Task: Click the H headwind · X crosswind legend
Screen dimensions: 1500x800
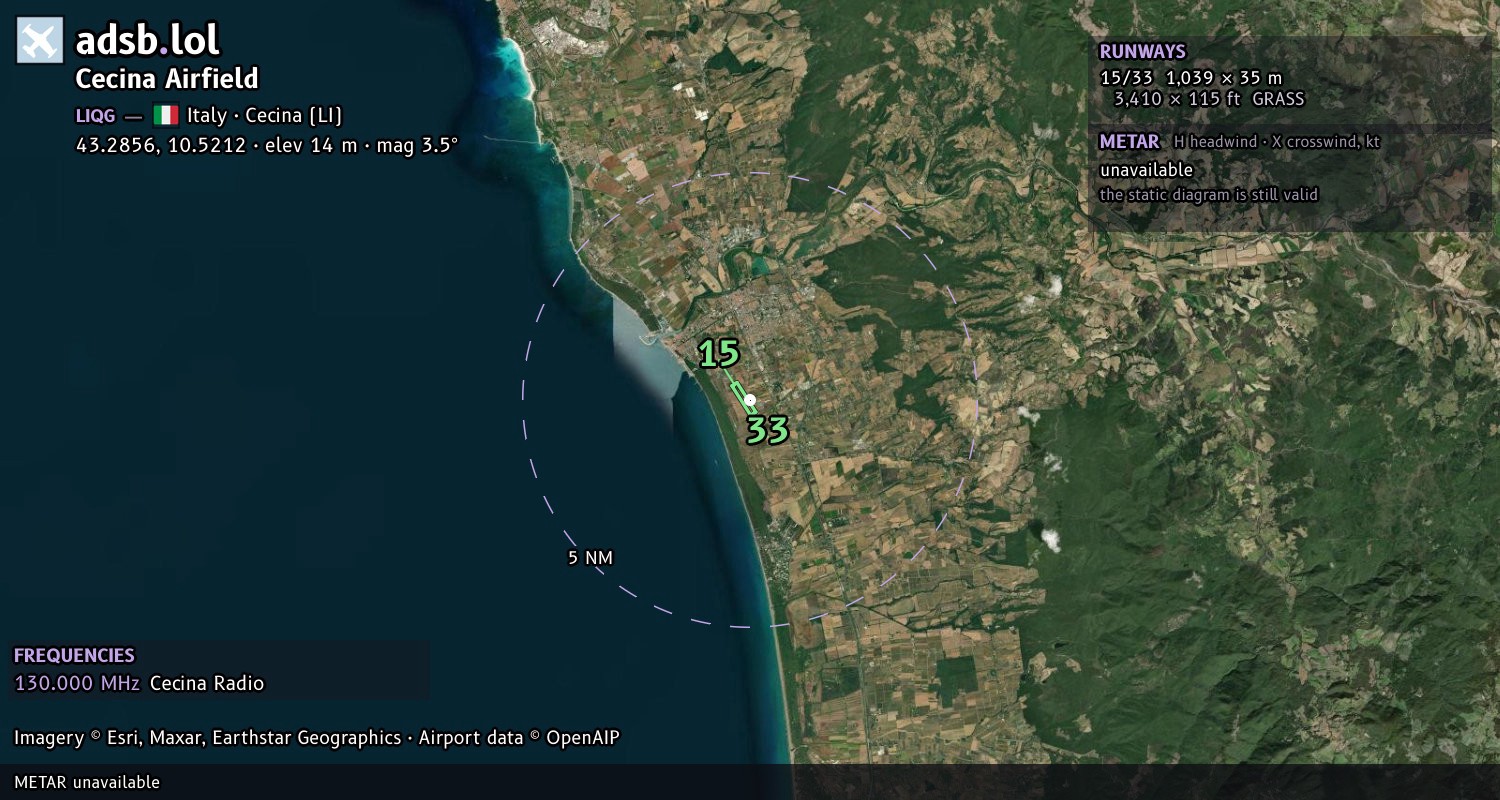Action: pyautogui.click(x=1277, y=142)
